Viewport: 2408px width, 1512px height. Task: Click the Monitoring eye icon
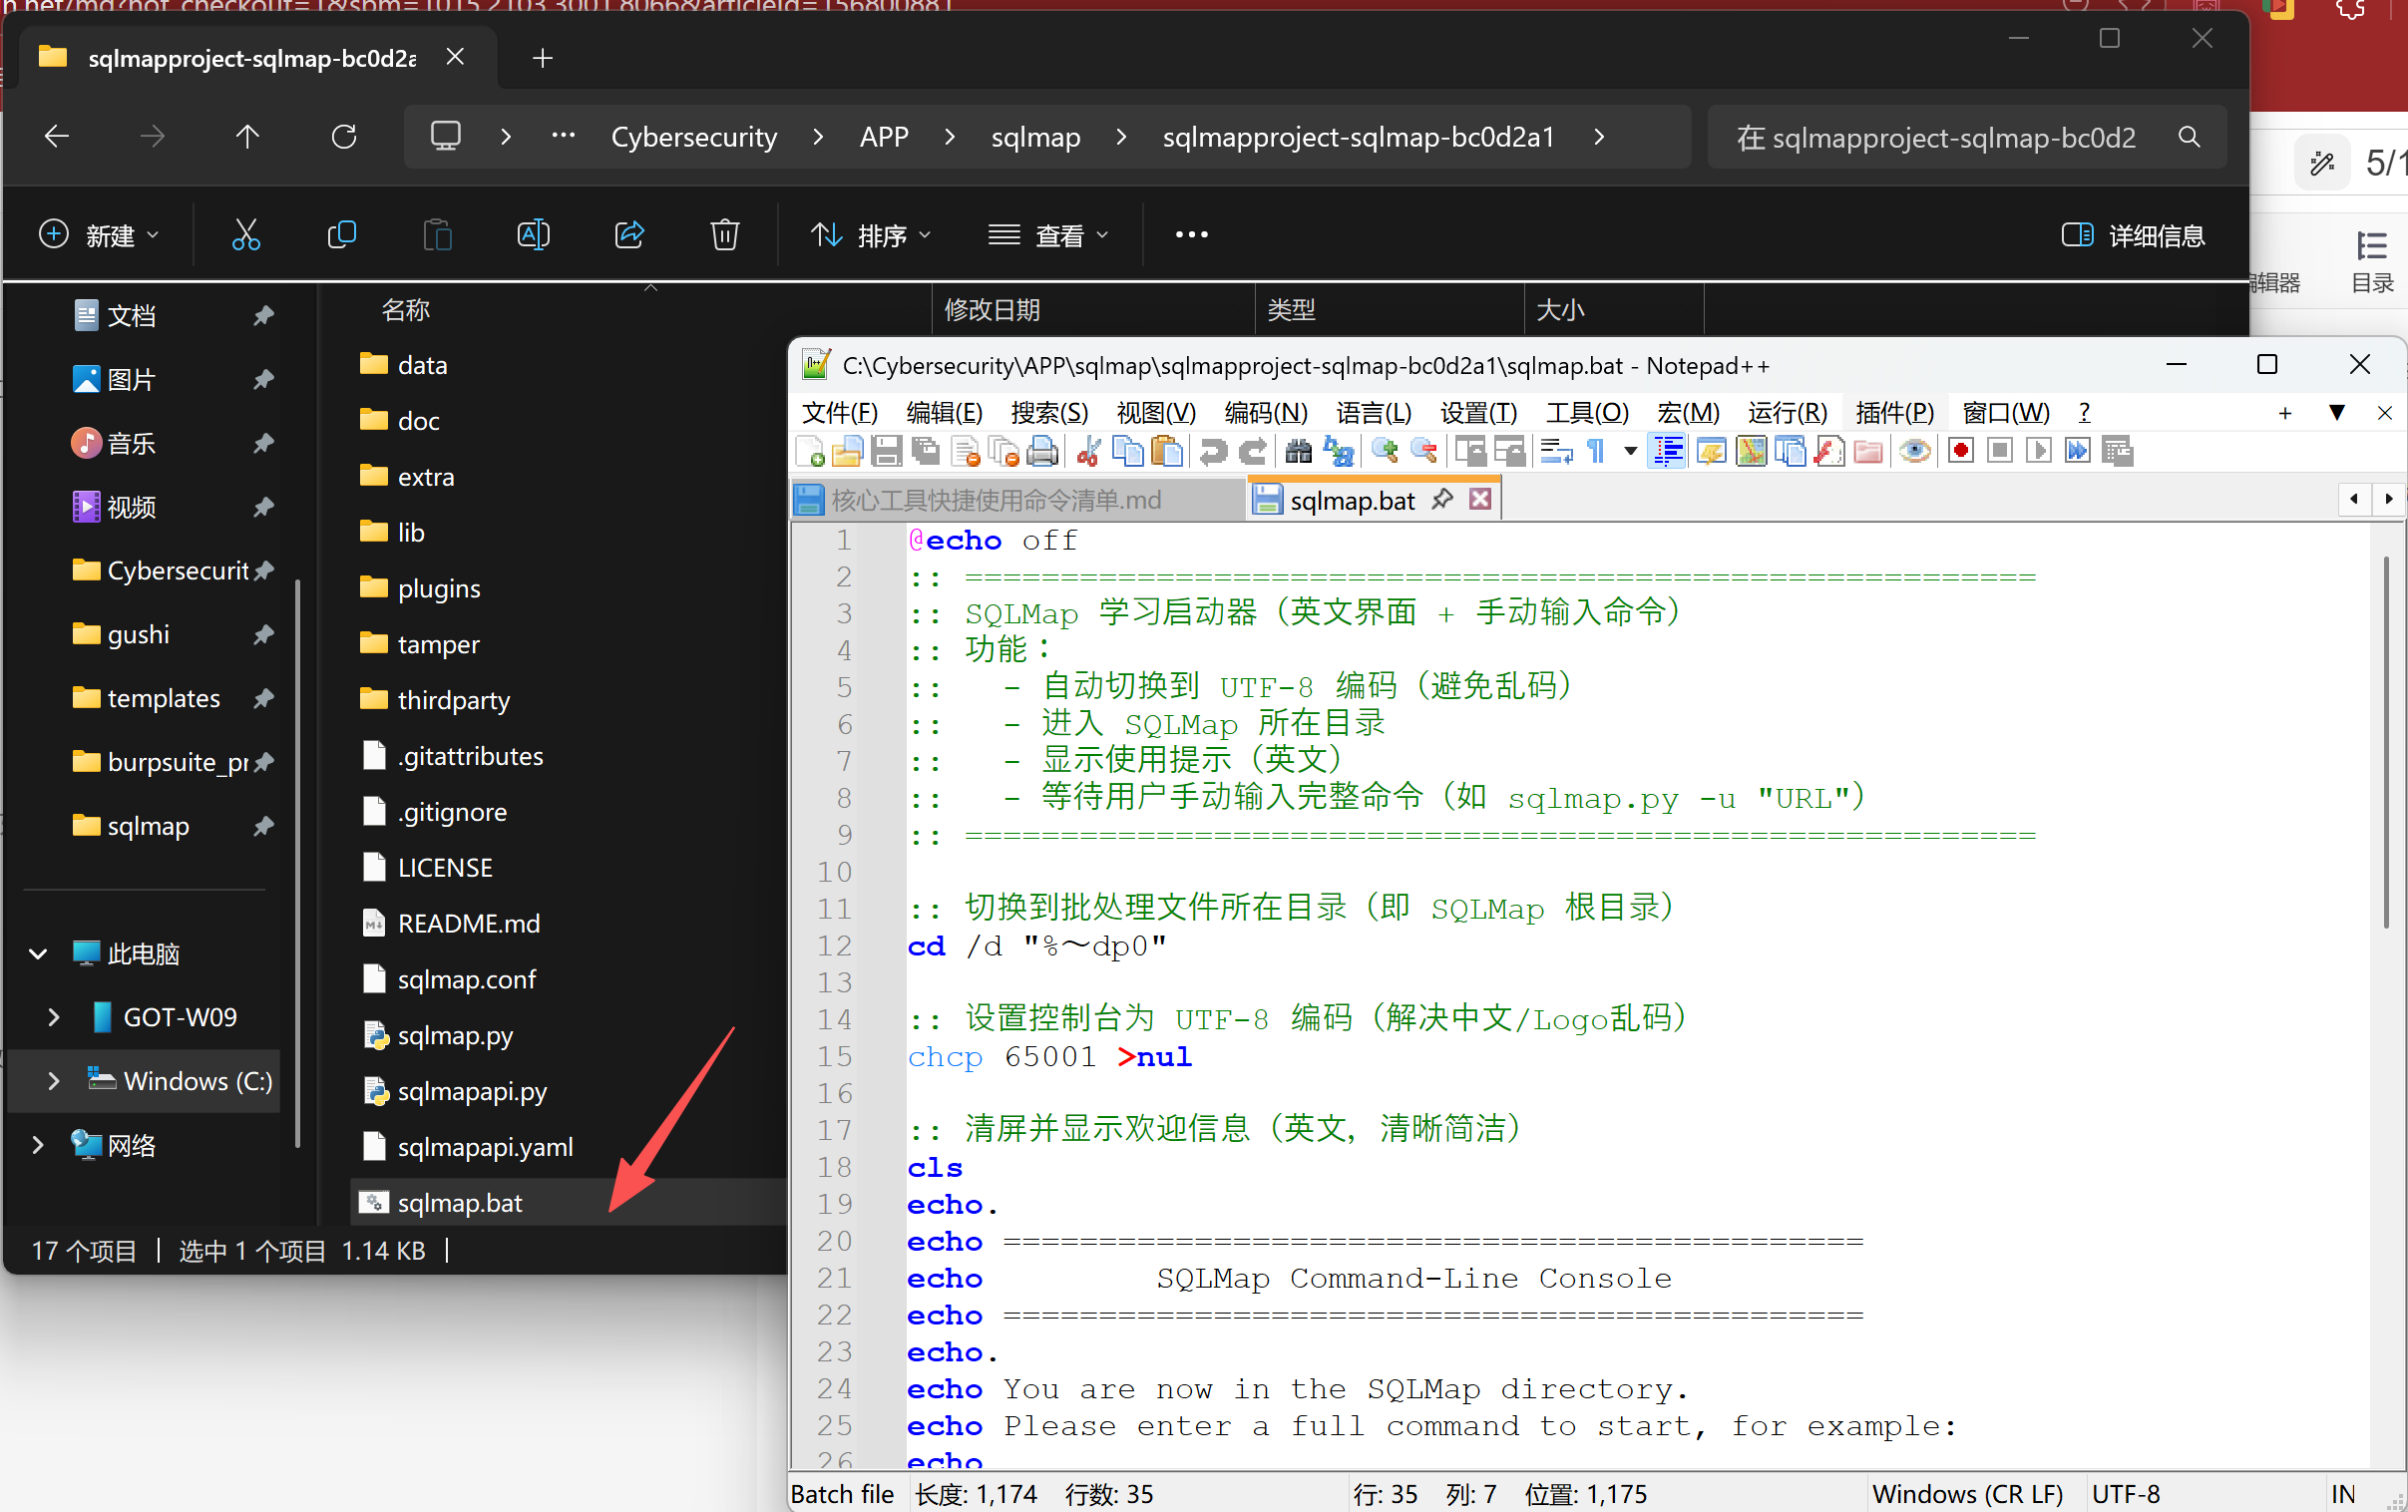[1914, 451]
